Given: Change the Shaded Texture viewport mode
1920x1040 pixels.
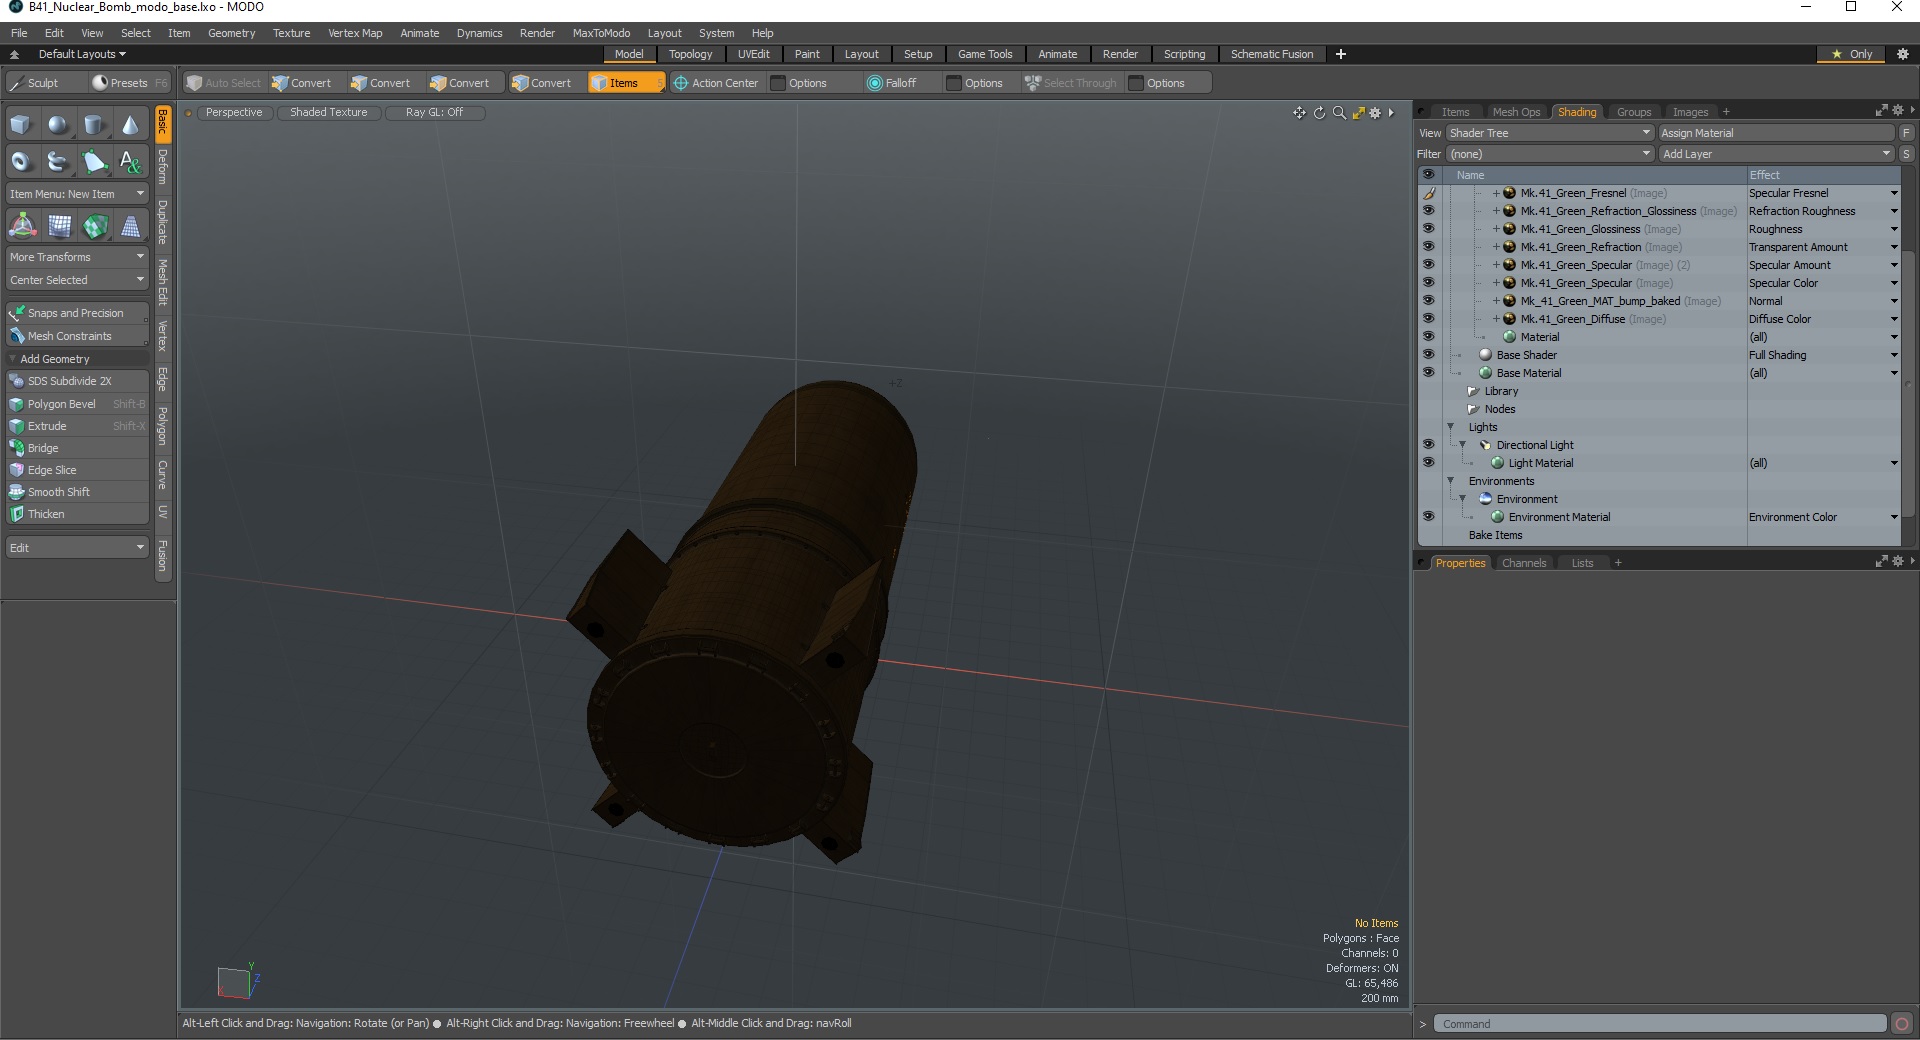Looking at the screenshot, I should (328, 112).
